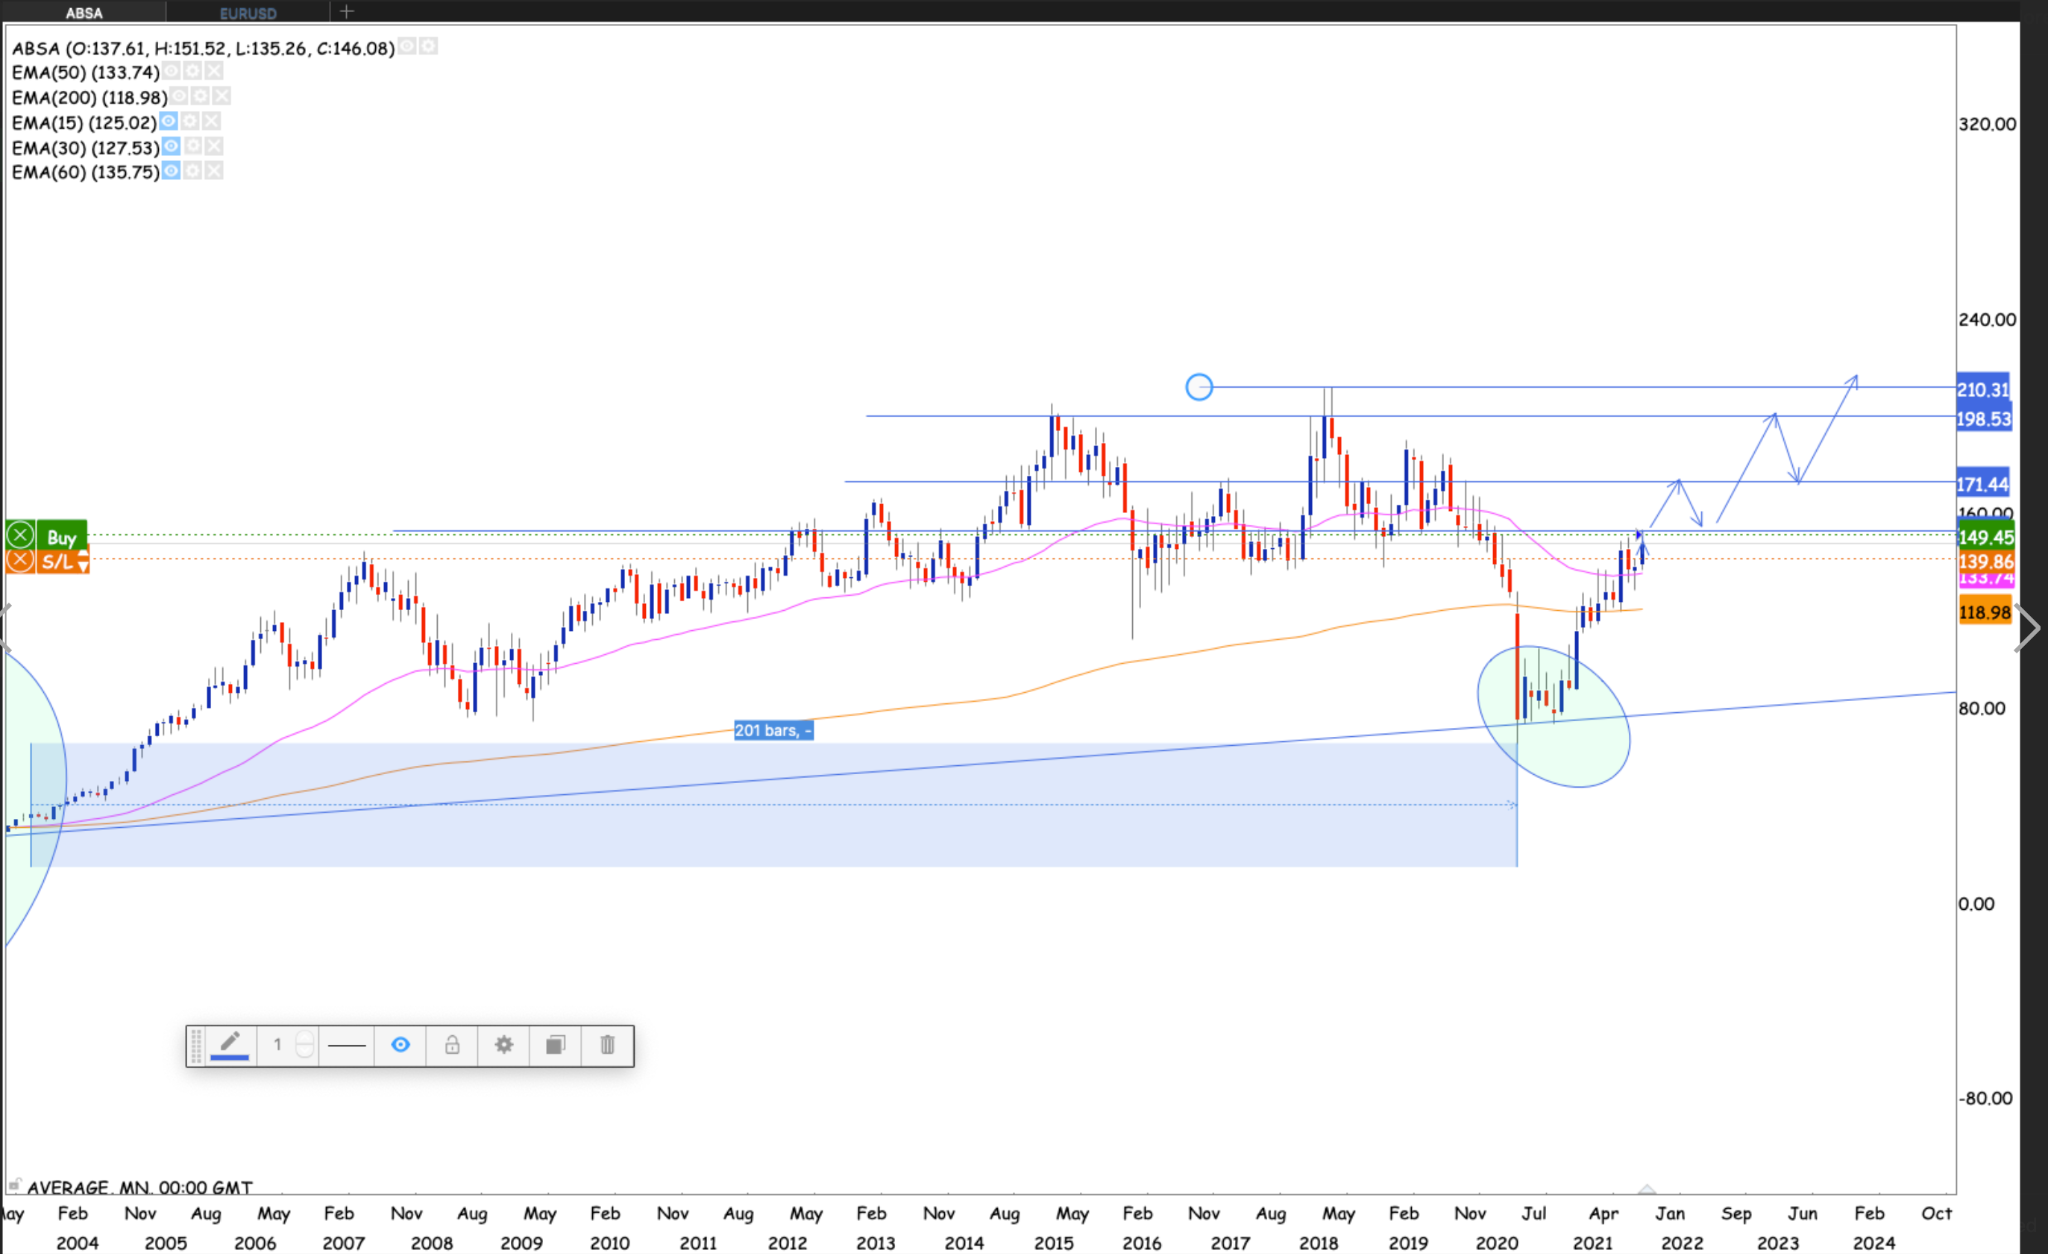Cancel the Buy order with the X icon
This screenshot has height=1254, width=2048.
20,536
